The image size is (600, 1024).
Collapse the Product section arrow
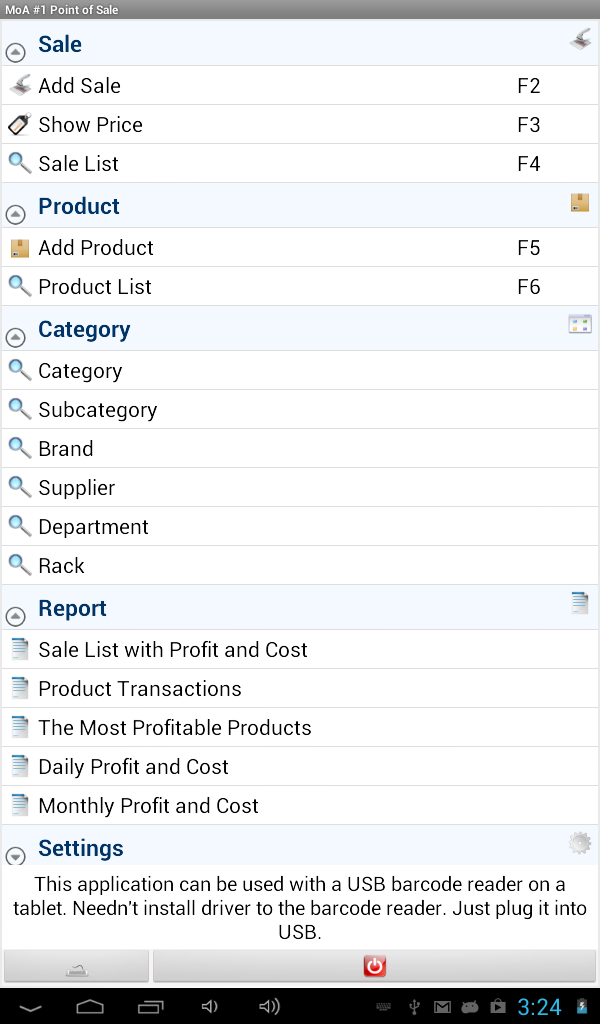[x=16, y=214]
